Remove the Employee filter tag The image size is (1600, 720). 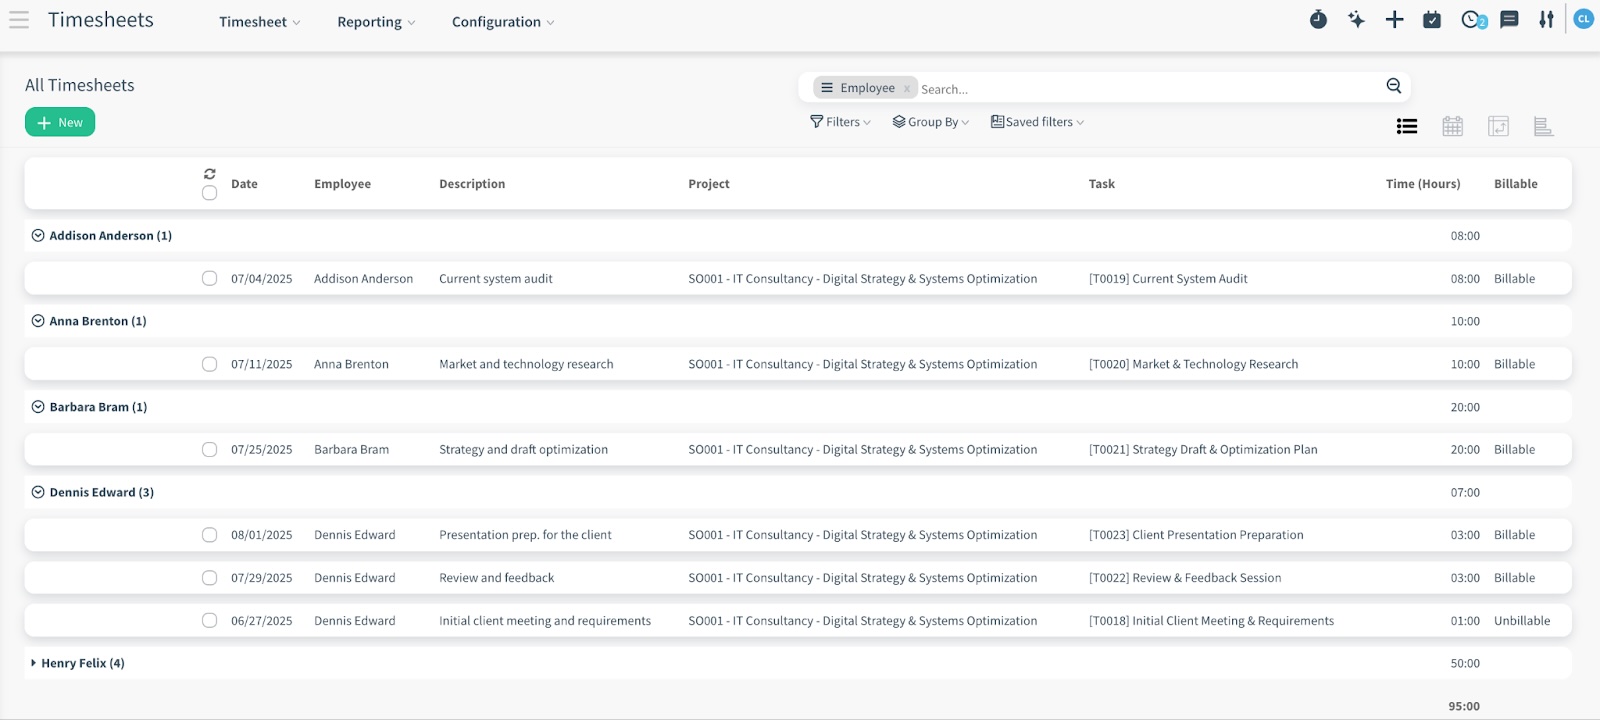pos(907,89)
